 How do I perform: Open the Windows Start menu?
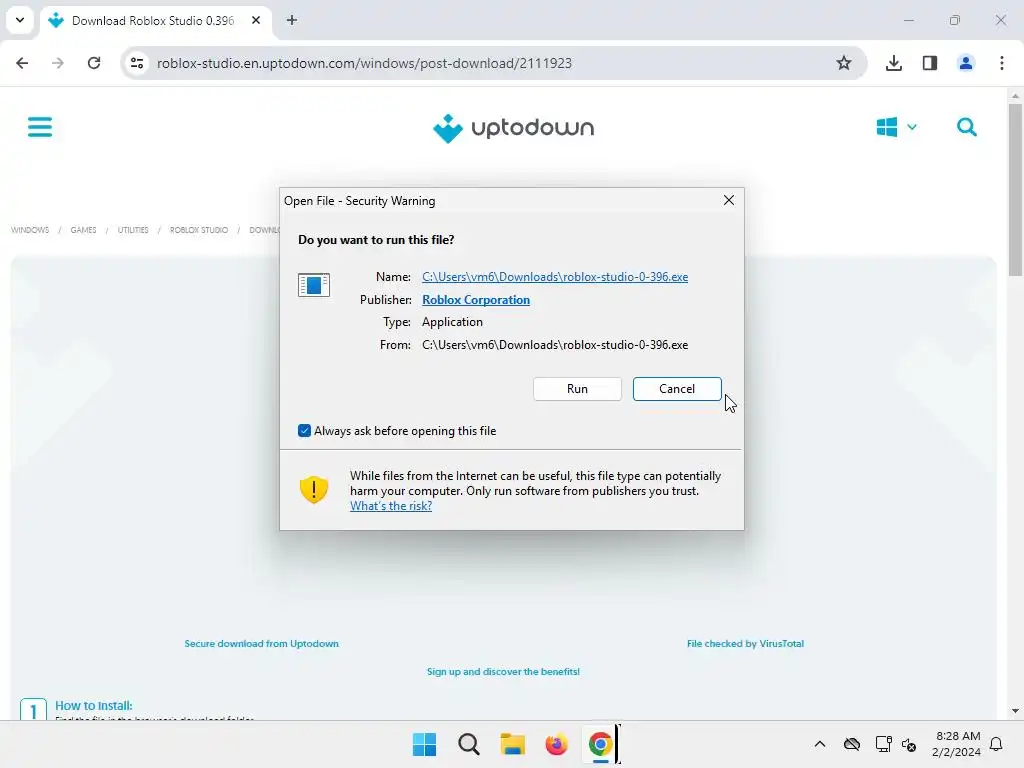tap(424, 744)
